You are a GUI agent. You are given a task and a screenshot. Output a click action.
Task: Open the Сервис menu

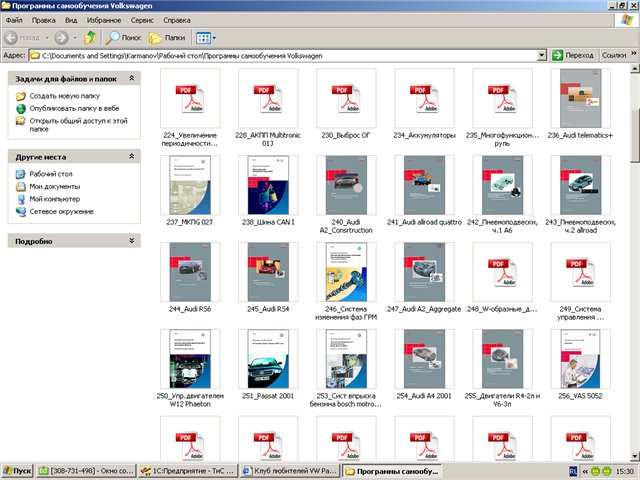pyautogui.click(x=142, y=20)
